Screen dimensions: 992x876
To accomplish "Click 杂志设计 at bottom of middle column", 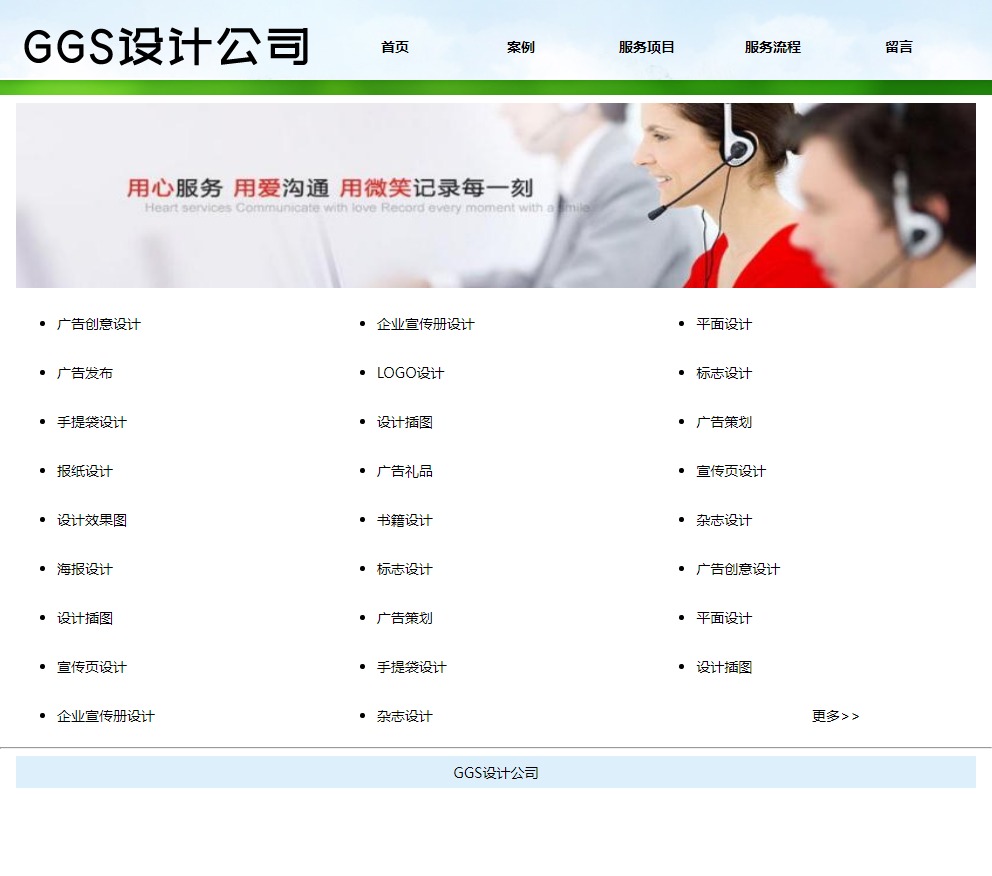I will [405, 716].
